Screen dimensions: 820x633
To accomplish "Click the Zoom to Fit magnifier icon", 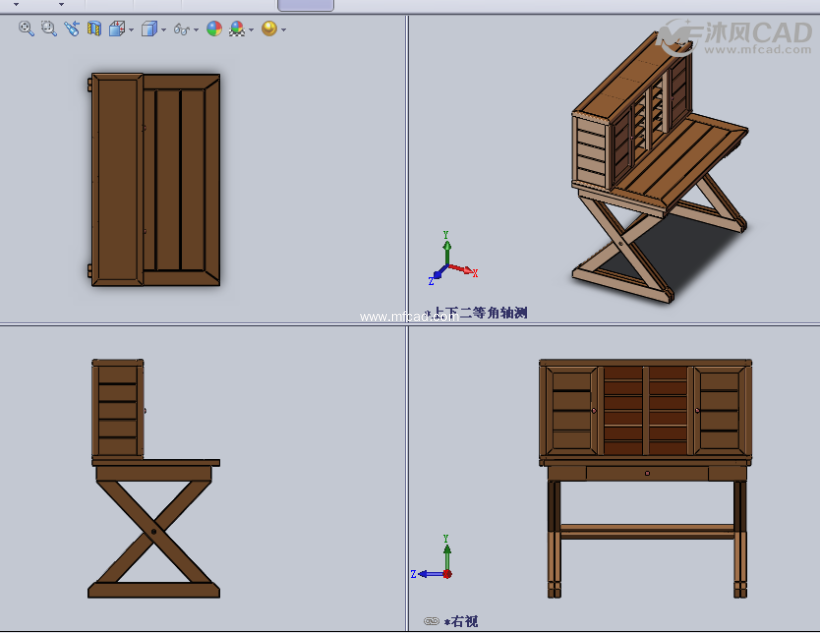I will [26, 29].
